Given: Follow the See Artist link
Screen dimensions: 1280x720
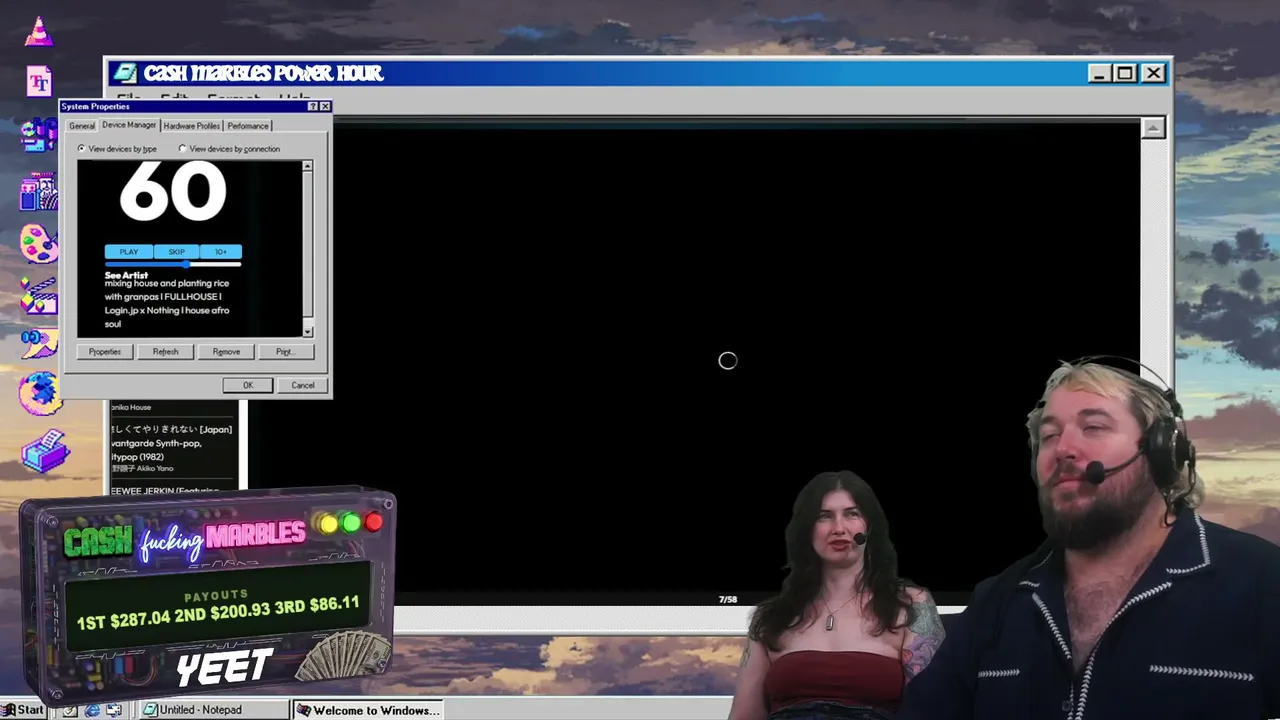Looking at the screenshot, I should pyautogui.click(x=126, y=275).
